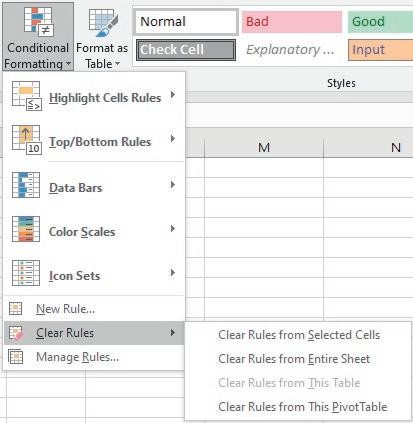
Task: Select the Top/Bottom Rules icon
Action: [x=26, y=140]
